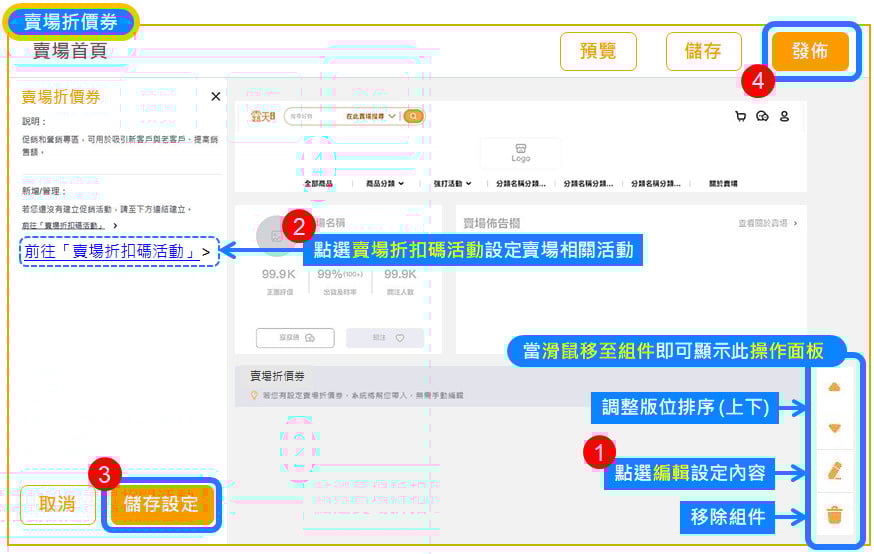
Task: Remove the component with the trash icon
Action: (835, 516)
